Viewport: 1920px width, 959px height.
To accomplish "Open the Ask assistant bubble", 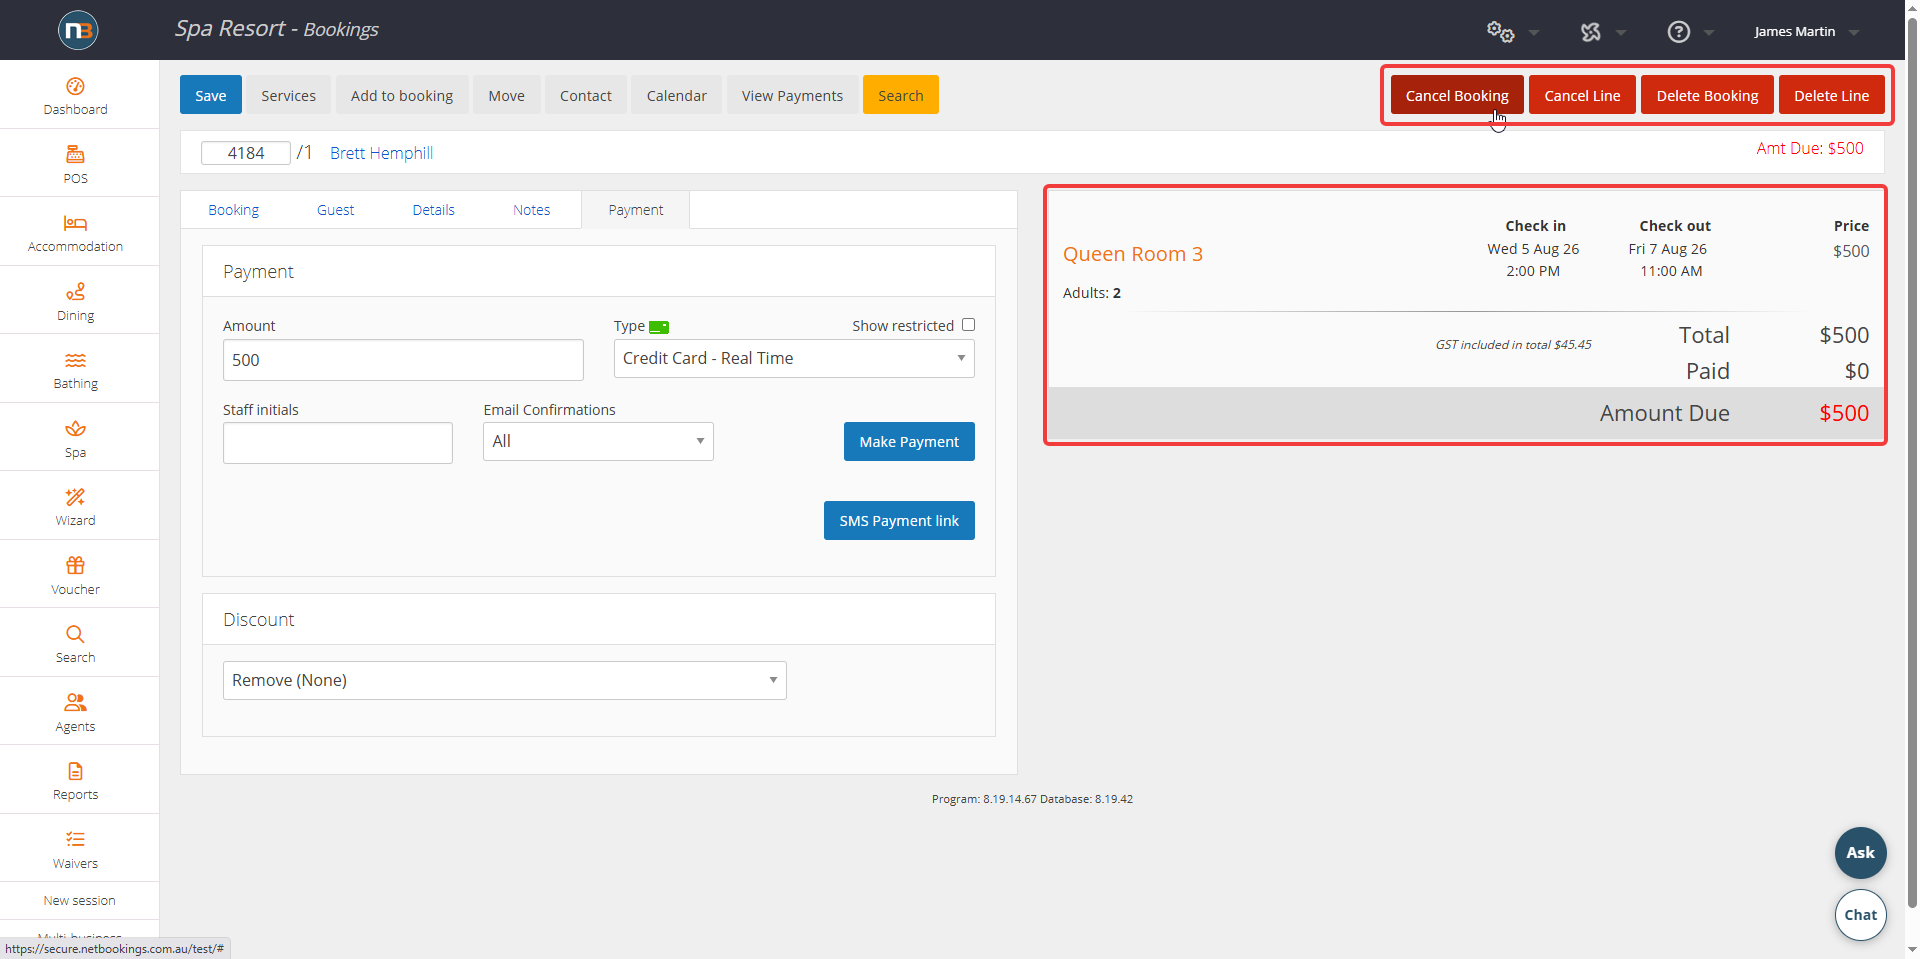I will point(1860,853).
